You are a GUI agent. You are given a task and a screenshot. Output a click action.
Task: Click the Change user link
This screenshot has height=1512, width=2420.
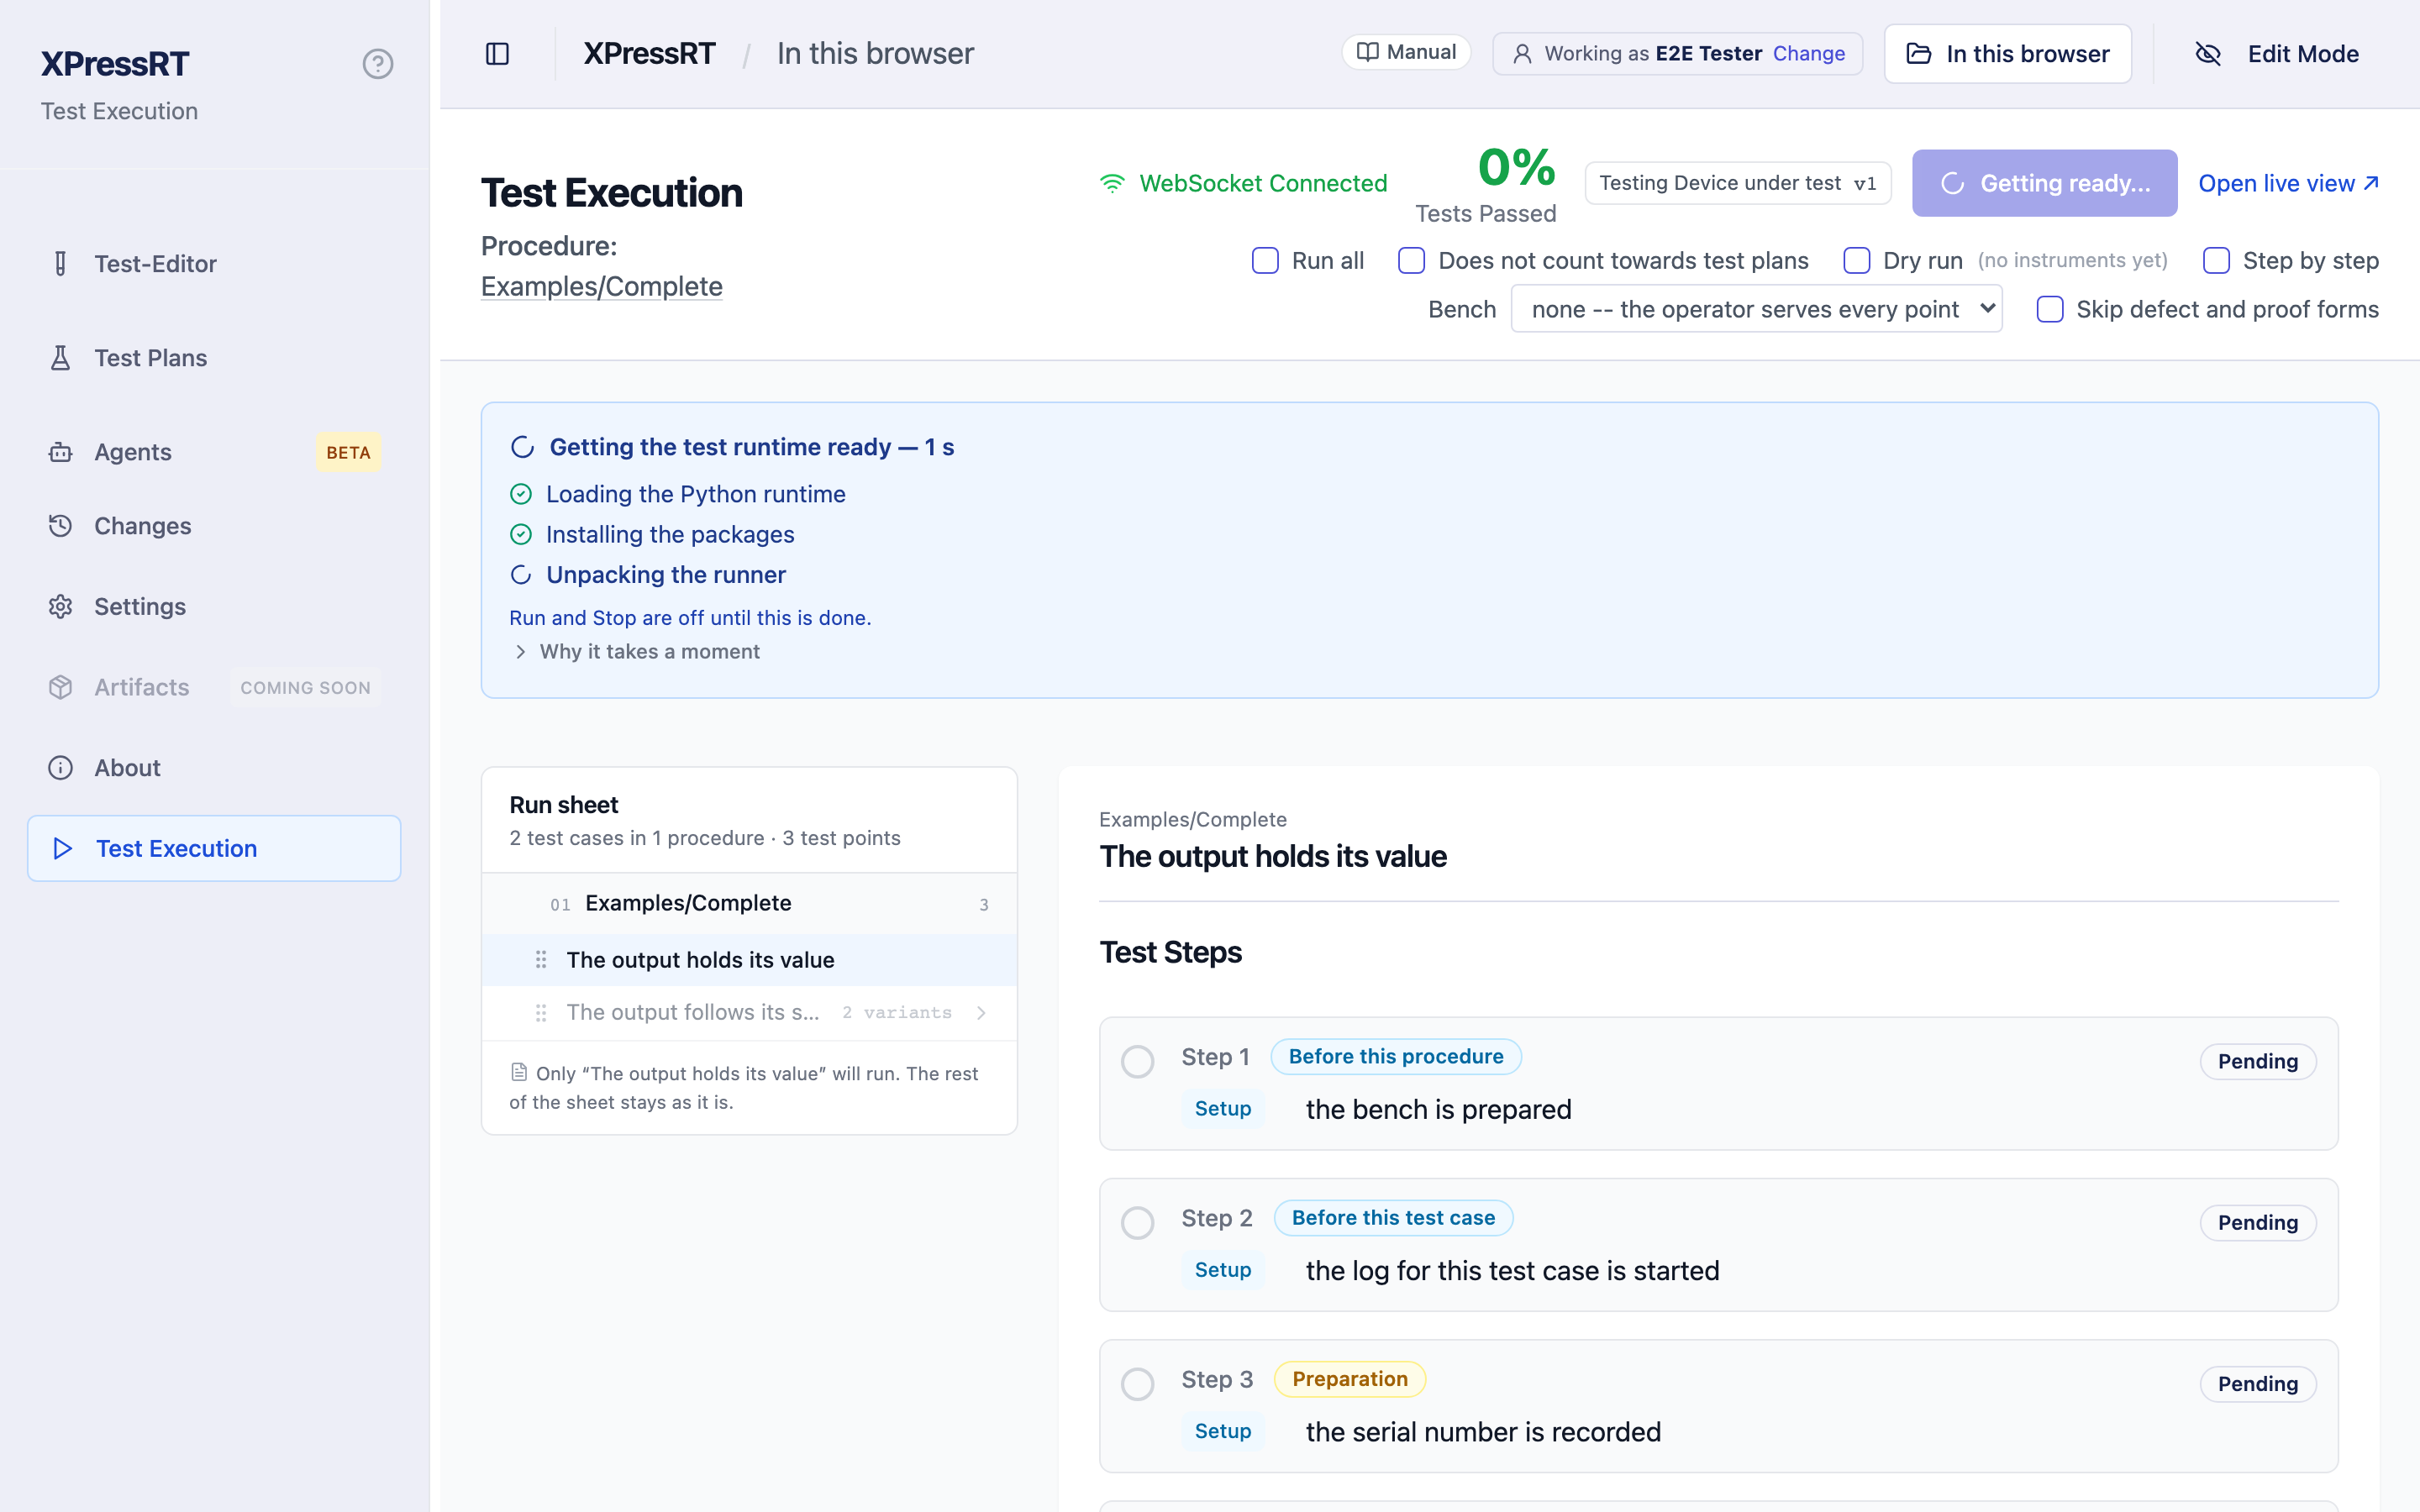coord(1808,54)
